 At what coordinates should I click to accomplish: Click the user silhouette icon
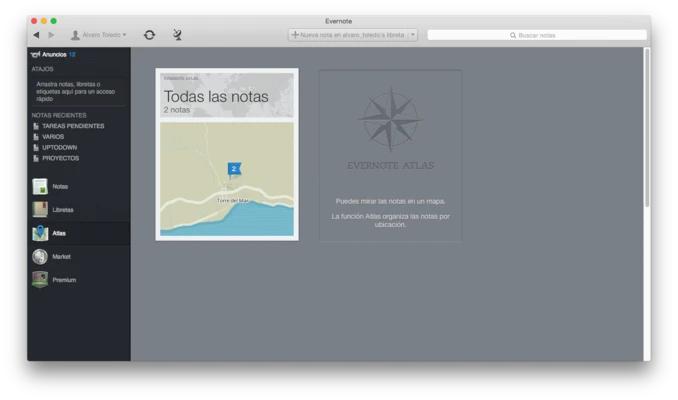[x=75, y=35]
